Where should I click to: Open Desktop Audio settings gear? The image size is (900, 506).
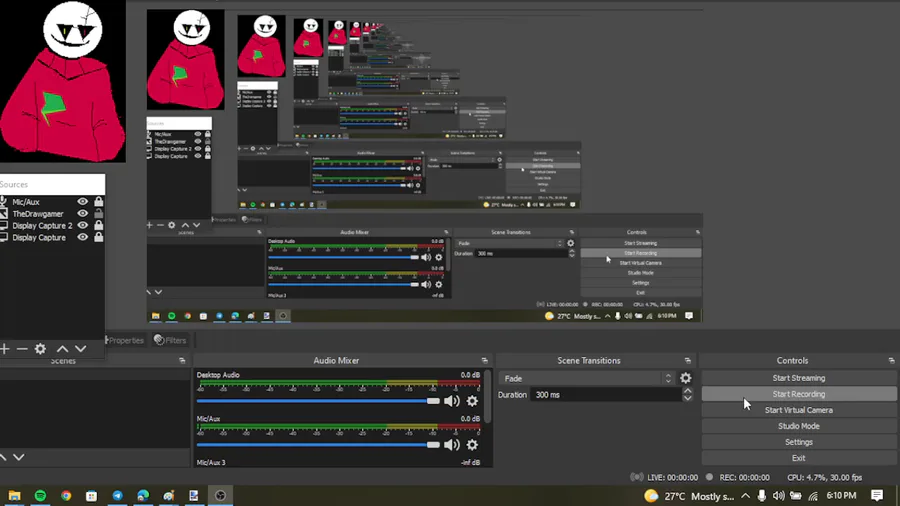coord(472,401)
